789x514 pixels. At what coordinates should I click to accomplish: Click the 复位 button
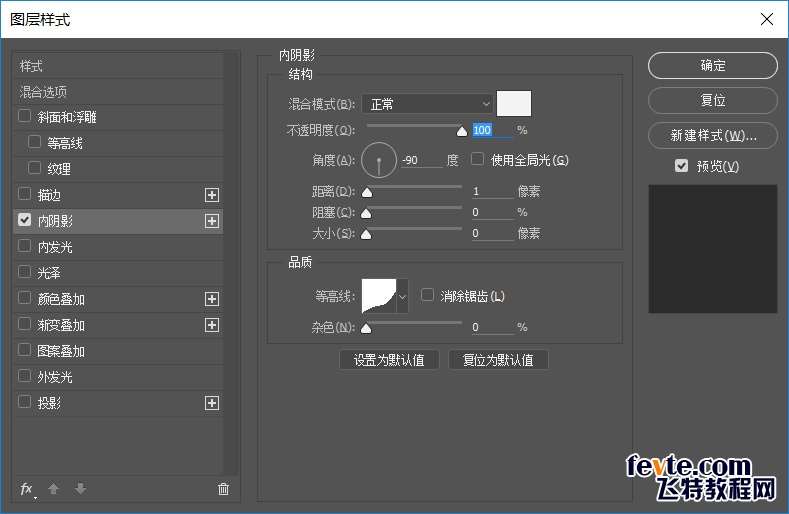point(713,100)
